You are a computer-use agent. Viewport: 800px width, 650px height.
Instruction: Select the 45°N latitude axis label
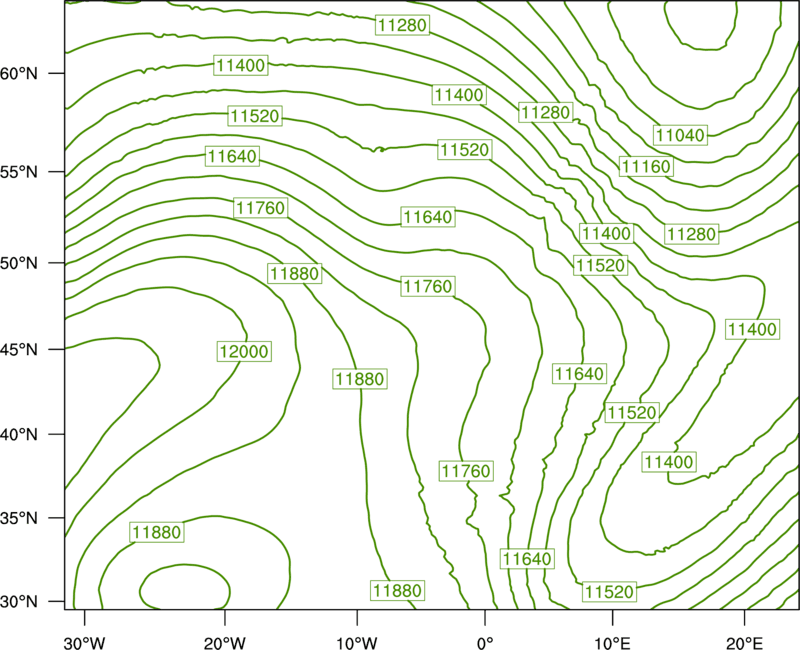coord(19,349)
